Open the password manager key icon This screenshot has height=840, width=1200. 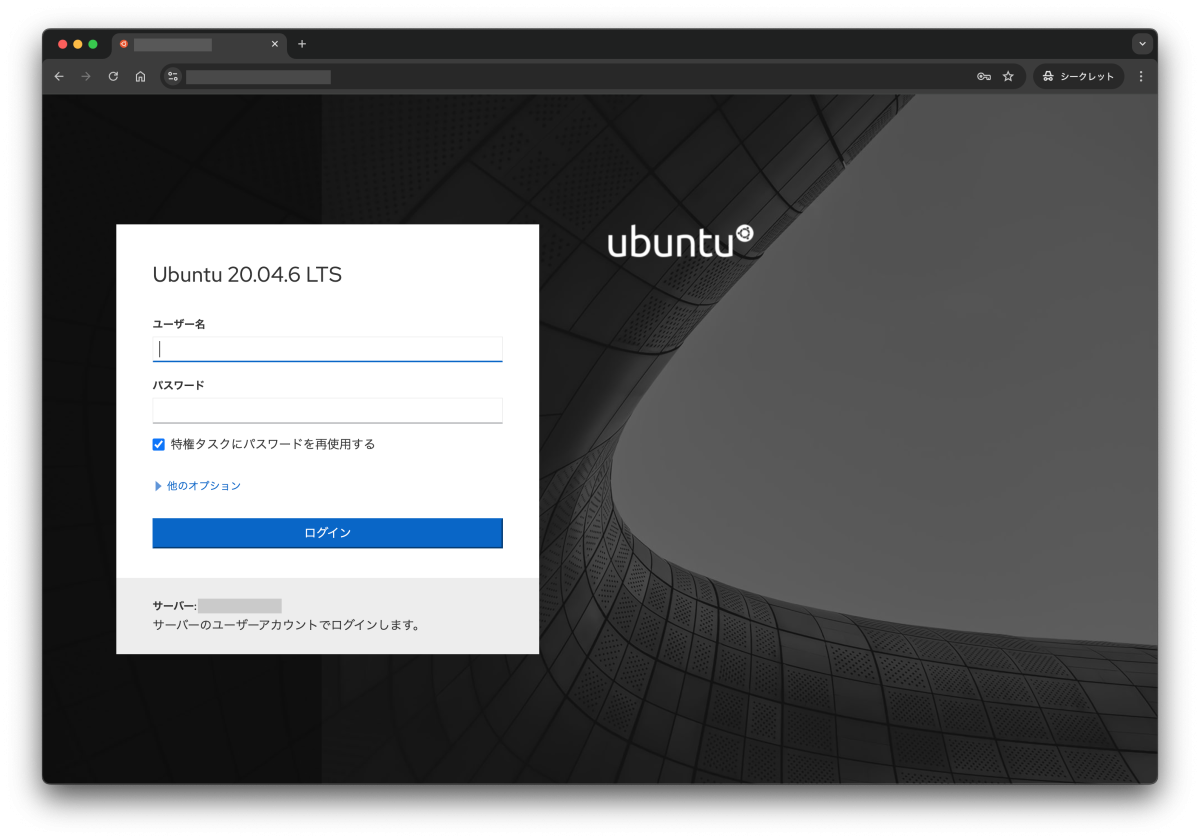(984, 76)
